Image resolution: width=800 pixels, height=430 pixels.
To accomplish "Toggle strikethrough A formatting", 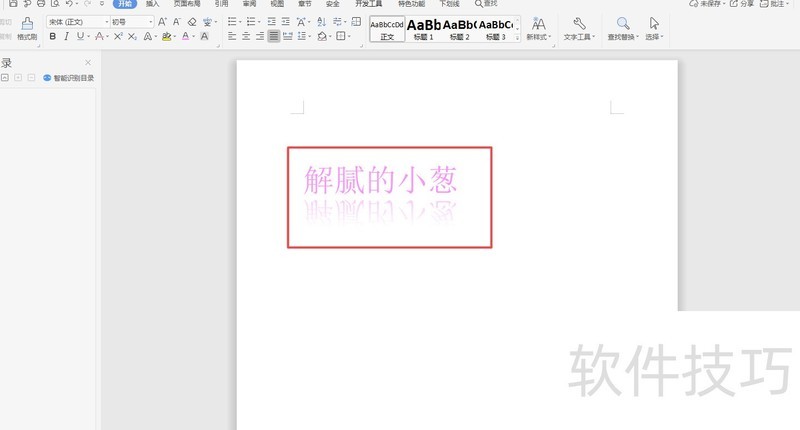I will coord(99,36).
